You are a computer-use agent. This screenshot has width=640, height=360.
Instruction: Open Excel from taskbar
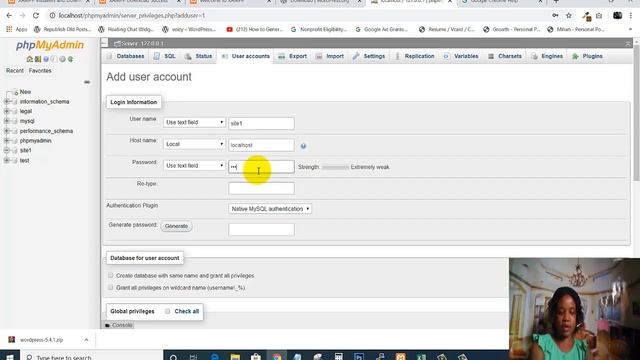(x=421, y=357)
